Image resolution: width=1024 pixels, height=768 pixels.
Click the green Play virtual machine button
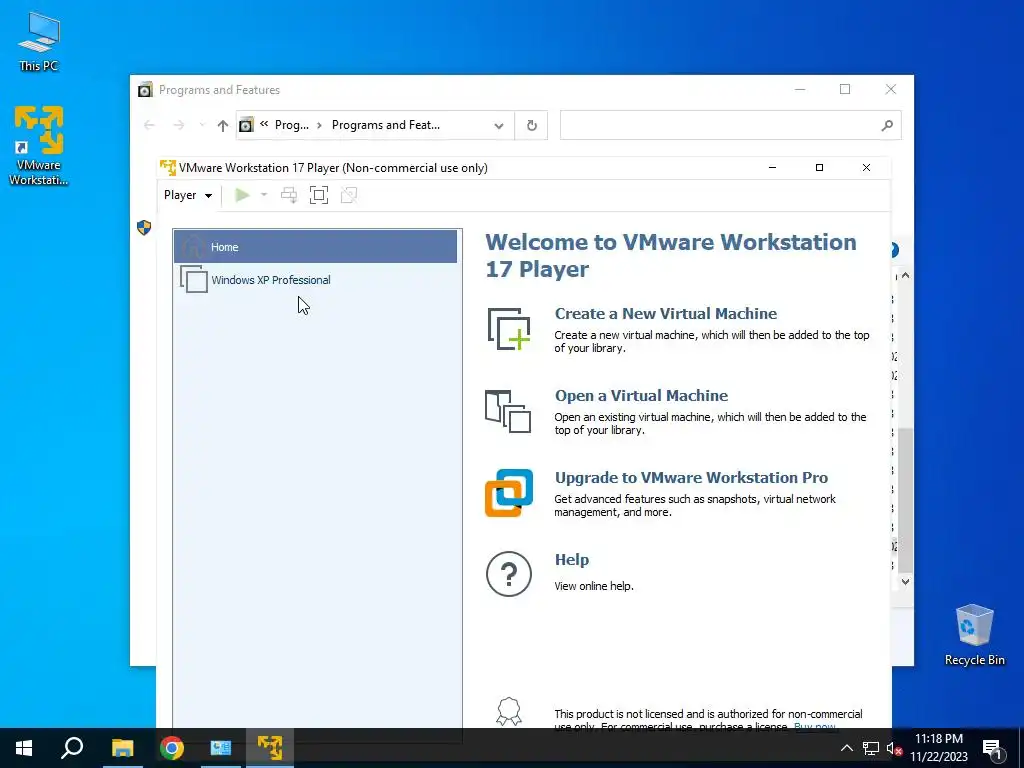click(242, 195)
